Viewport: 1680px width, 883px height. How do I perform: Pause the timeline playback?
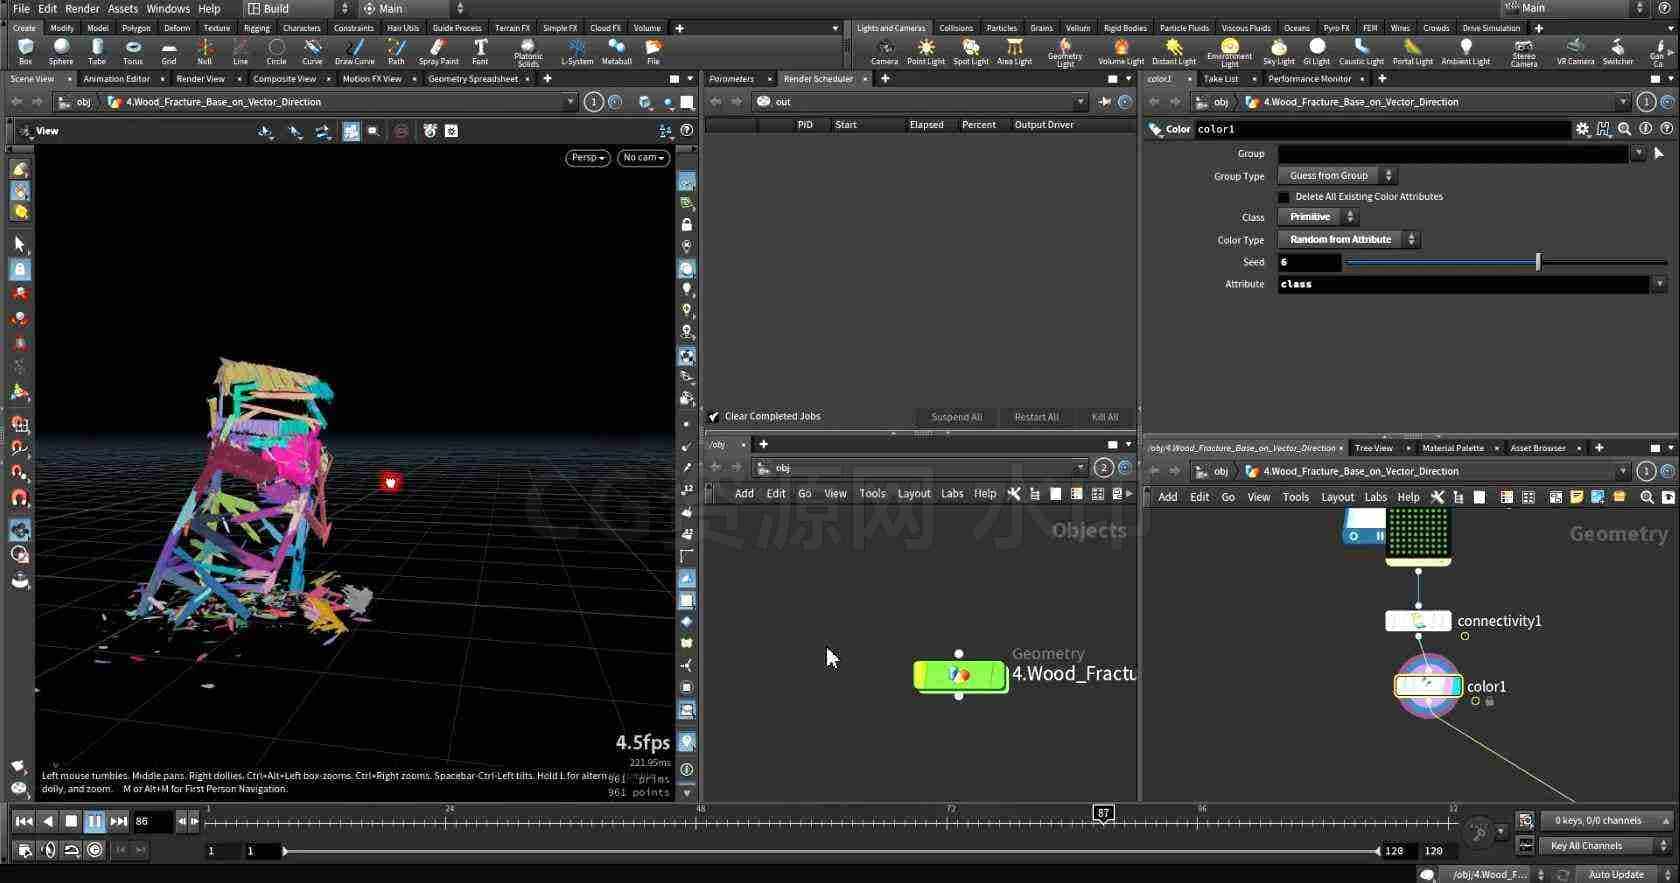coord(94,821)
